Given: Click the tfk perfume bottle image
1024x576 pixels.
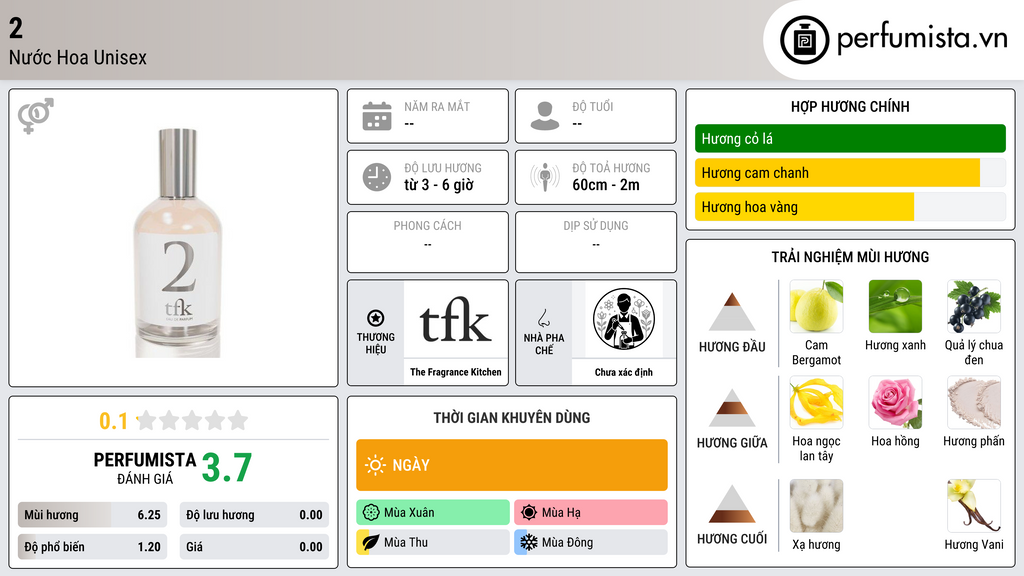Looking at the screenshot, I should (x=178, y=243).
